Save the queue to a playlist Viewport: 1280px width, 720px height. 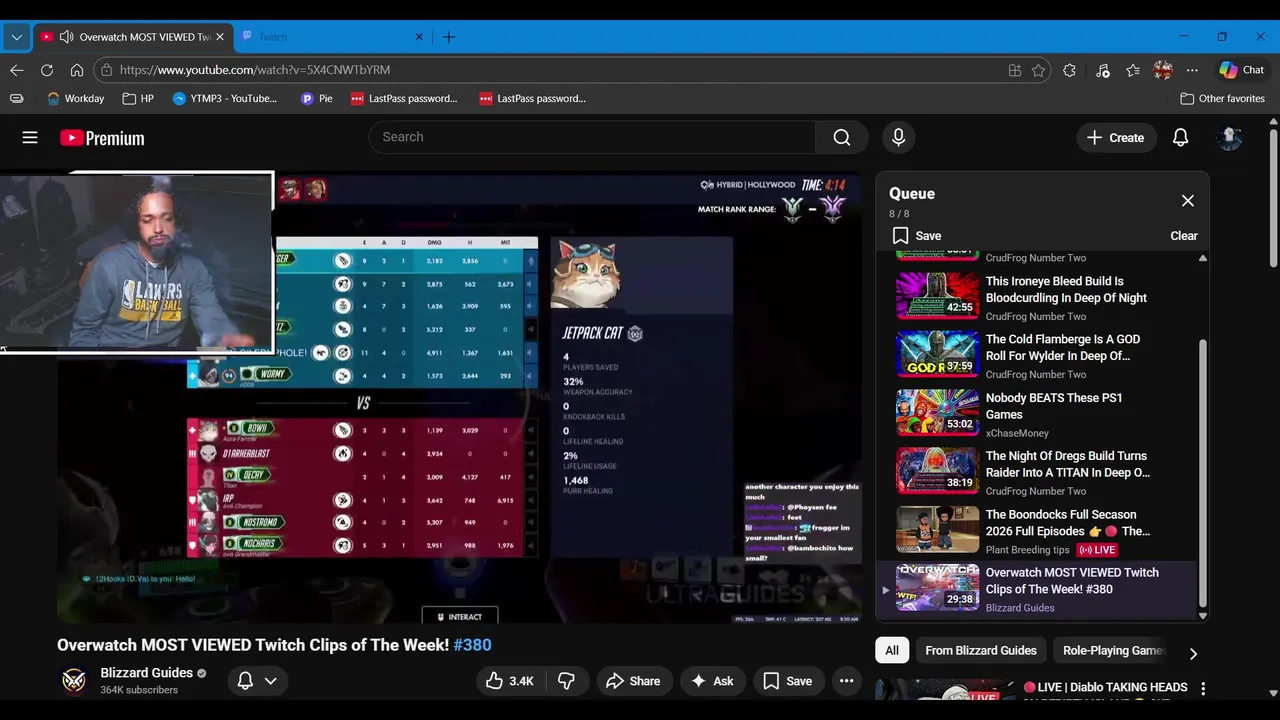point(917,236)
